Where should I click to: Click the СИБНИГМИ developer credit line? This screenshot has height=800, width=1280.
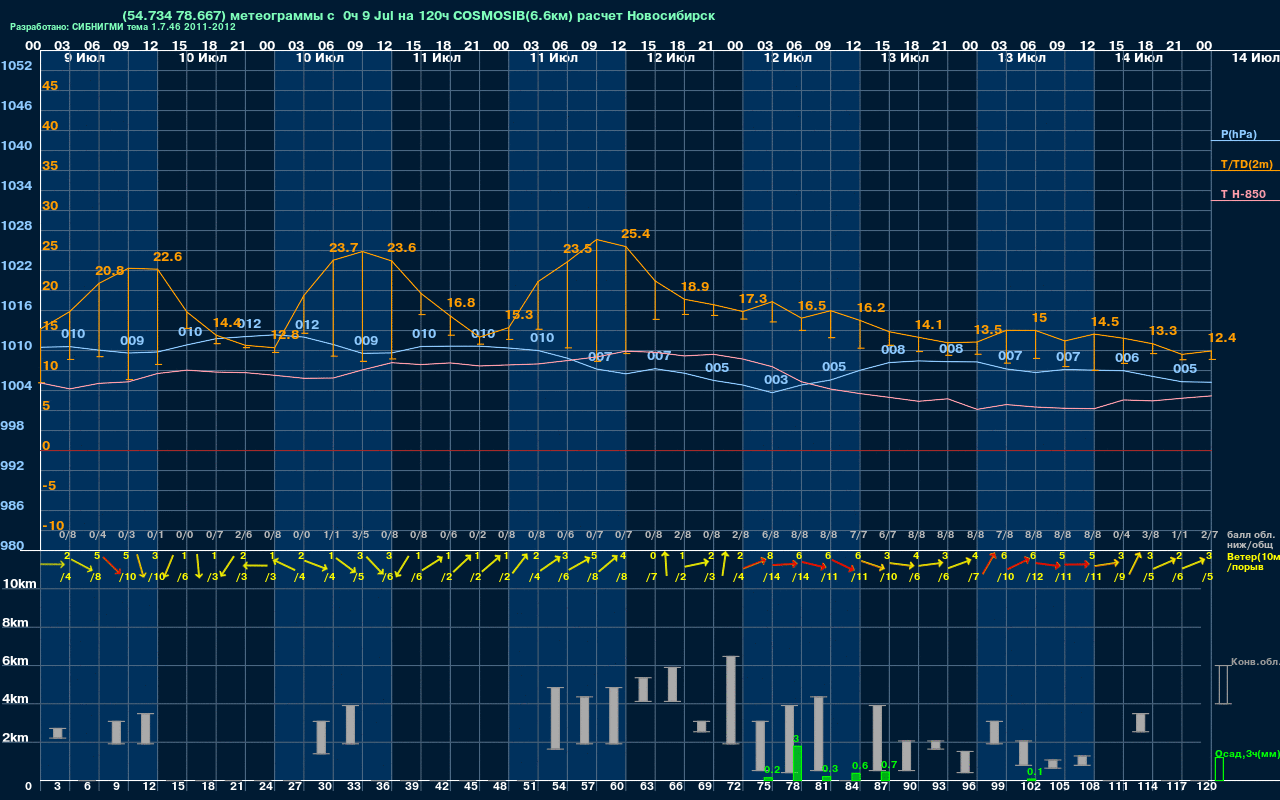point(123,27)
